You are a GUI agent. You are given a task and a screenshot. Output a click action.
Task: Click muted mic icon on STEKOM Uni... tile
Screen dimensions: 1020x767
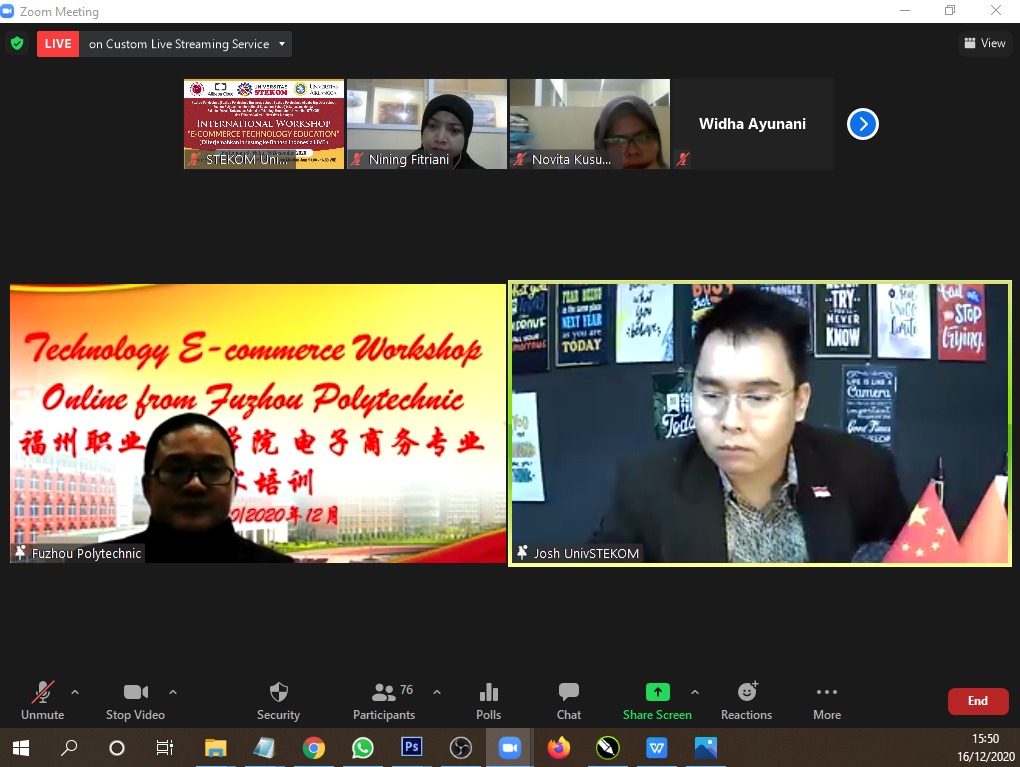coord(193,159)
